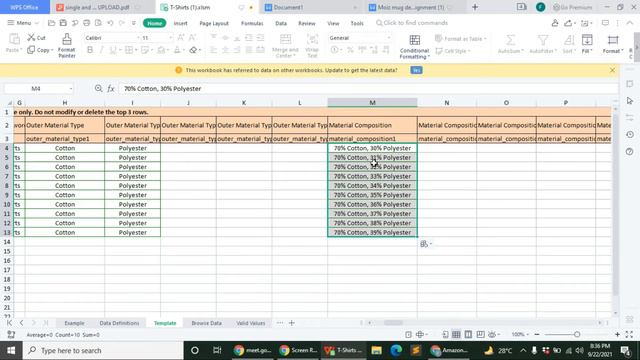Open the View ribbon tab
This screenshot has height=360, width=640.
click(333, 23)
